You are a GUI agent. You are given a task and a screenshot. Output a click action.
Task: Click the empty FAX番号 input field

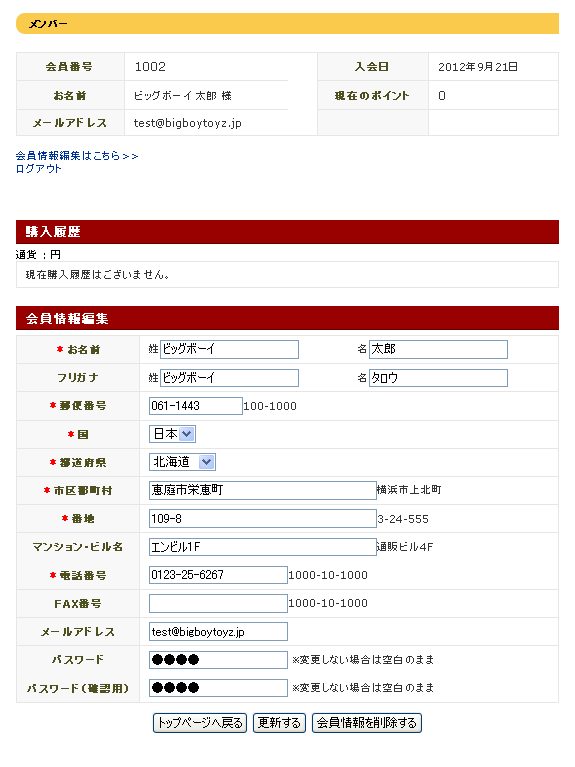tap(218, 603)
